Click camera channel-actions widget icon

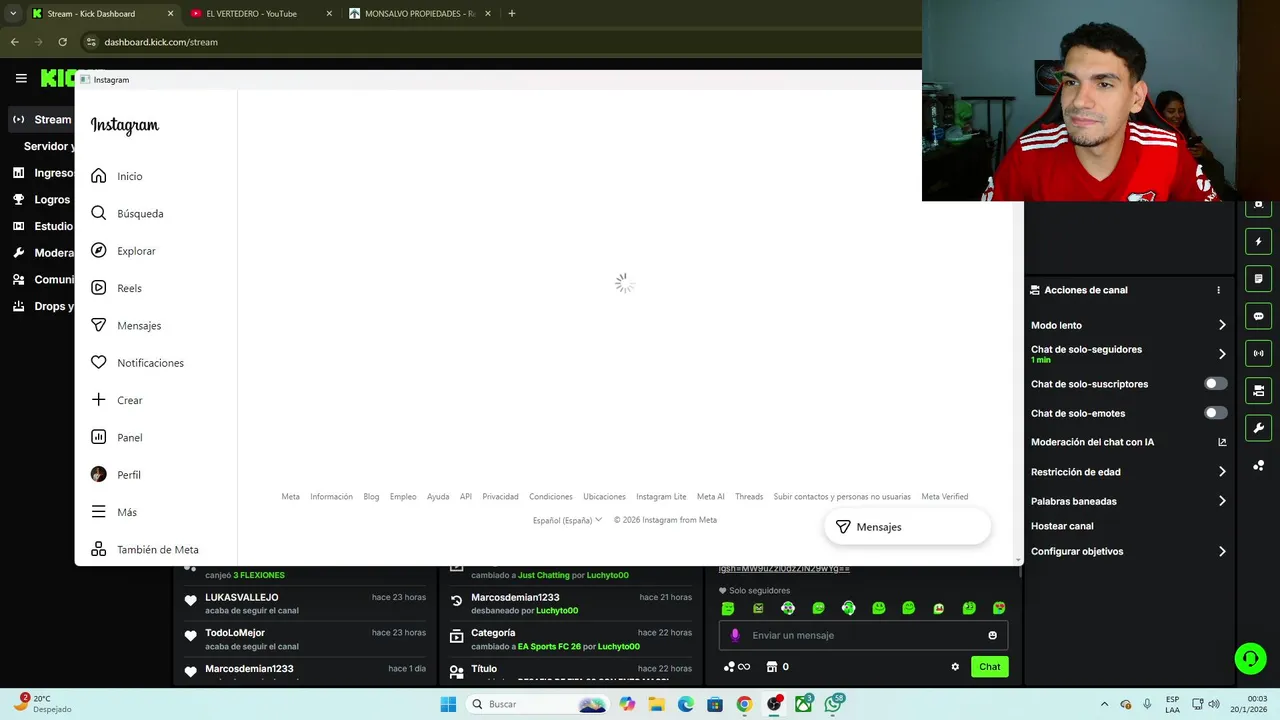(1258, 390)
